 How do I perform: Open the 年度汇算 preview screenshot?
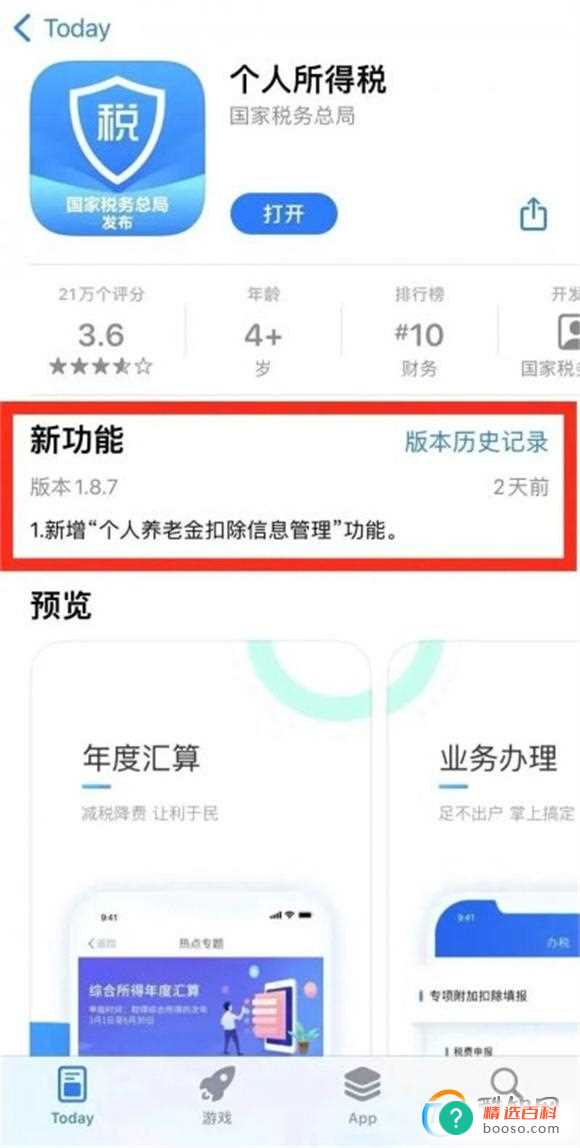click(200, 849)
